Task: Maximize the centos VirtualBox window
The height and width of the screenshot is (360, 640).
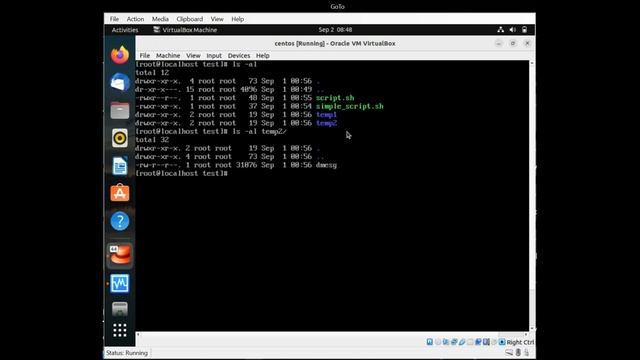Action: 513,43
